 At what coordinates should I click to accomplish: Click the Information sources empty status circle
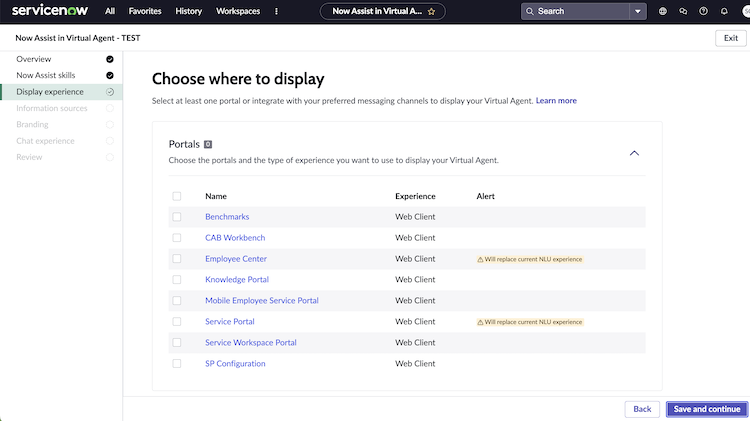[x=110, y=108]
